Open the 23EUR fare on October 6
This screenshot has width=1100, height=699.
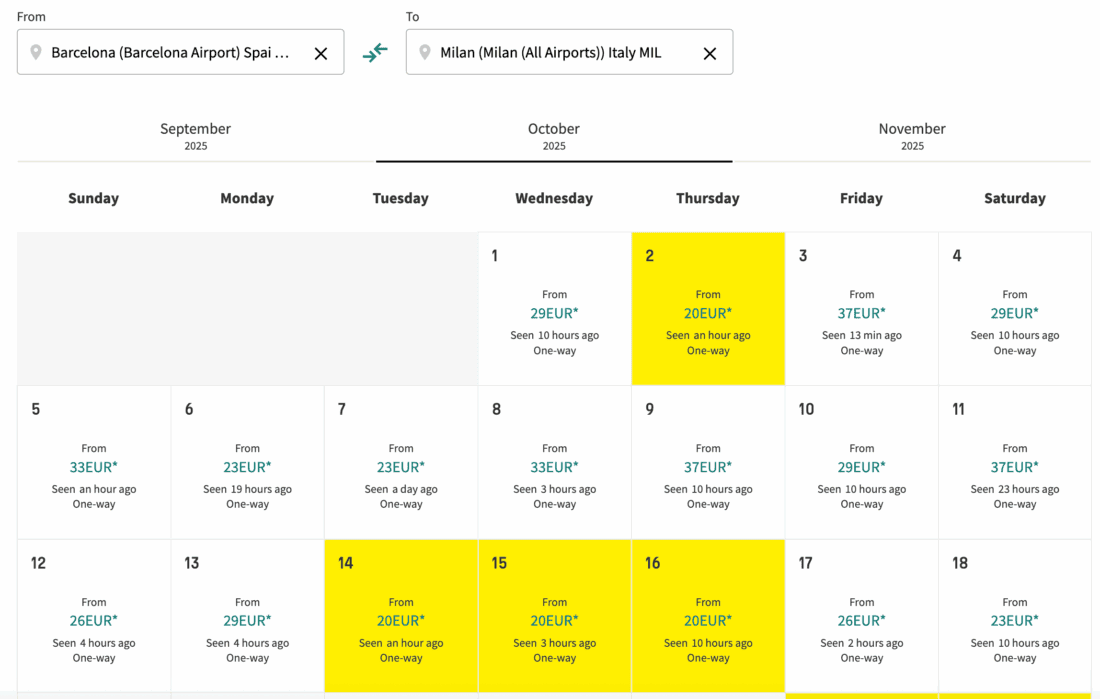click(247, 467)
